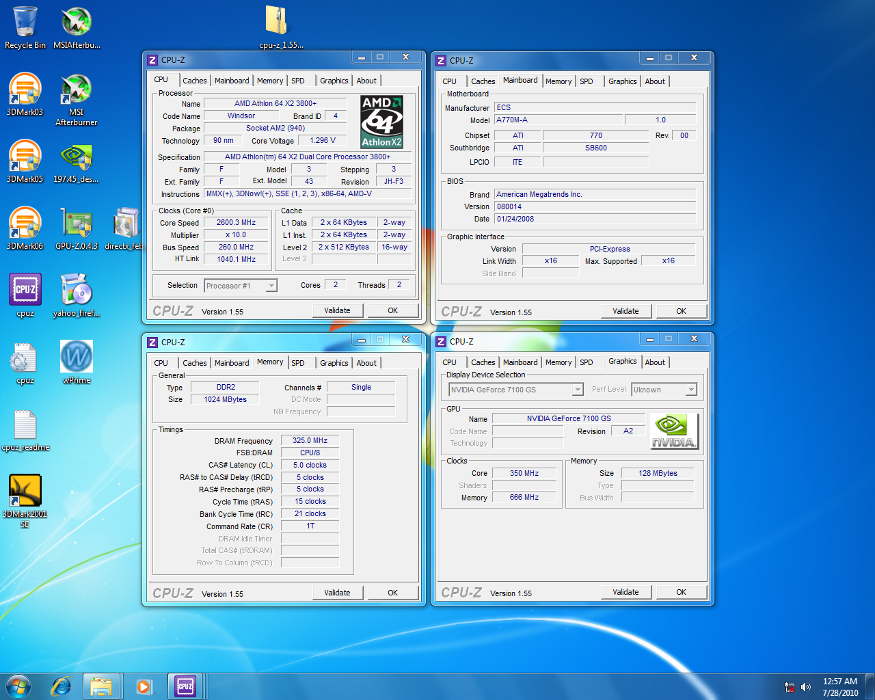Select the CPU-Z taskbar button

[x=185, y=686]
